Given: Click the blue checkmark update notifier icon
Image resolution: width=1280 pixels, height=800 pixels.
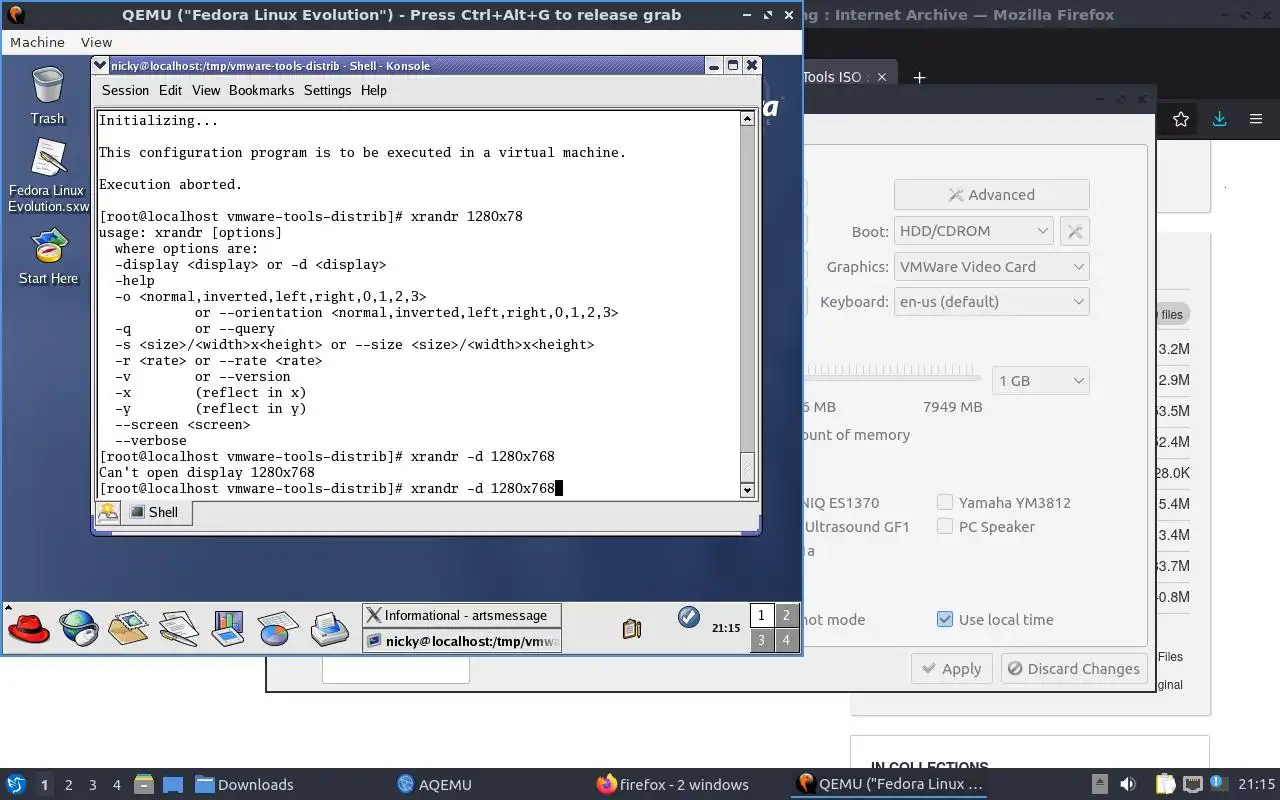Looking at the screenshot, I should click(x=688, y=617).
